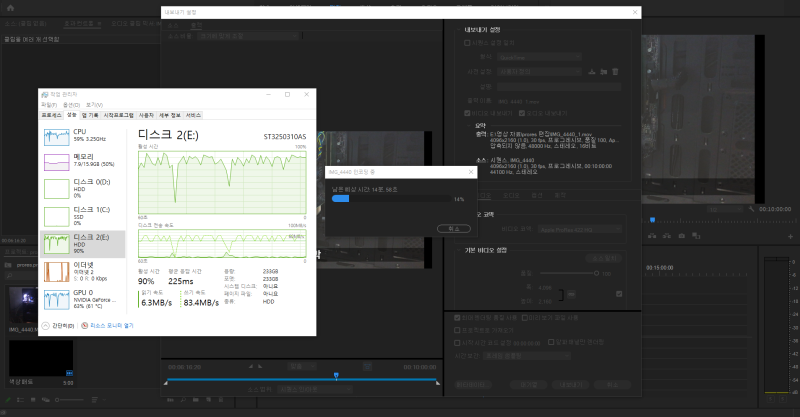This screenshot has width=800, height=417.
Task: Select 디스크 1(C:) in Task Manager sidebar
Action: (83, 216)
